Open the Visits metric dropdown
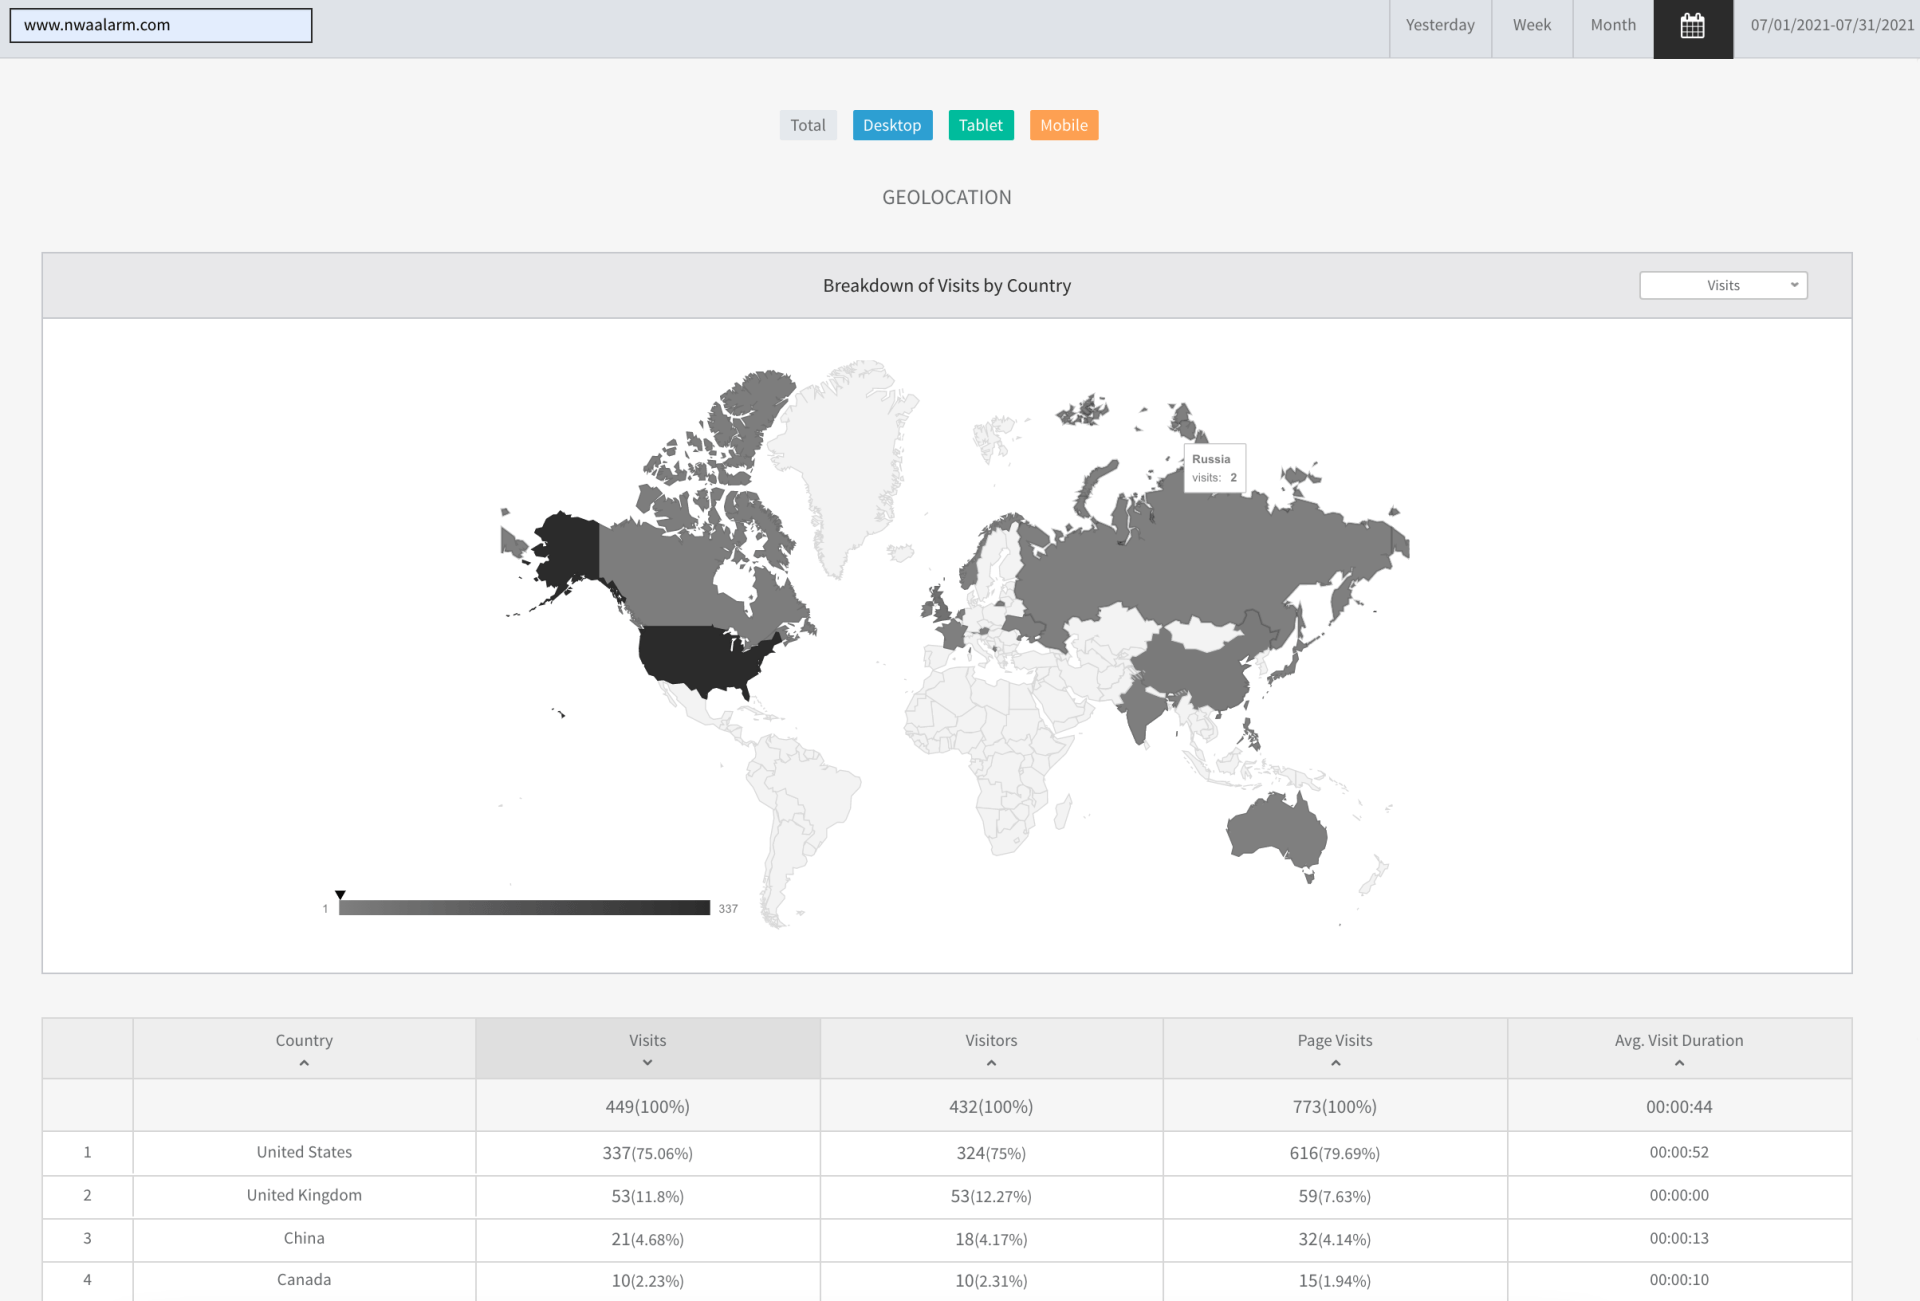Image resolution: width=1920 pixels, height=1301 pixels. [x=1723, y=285]
